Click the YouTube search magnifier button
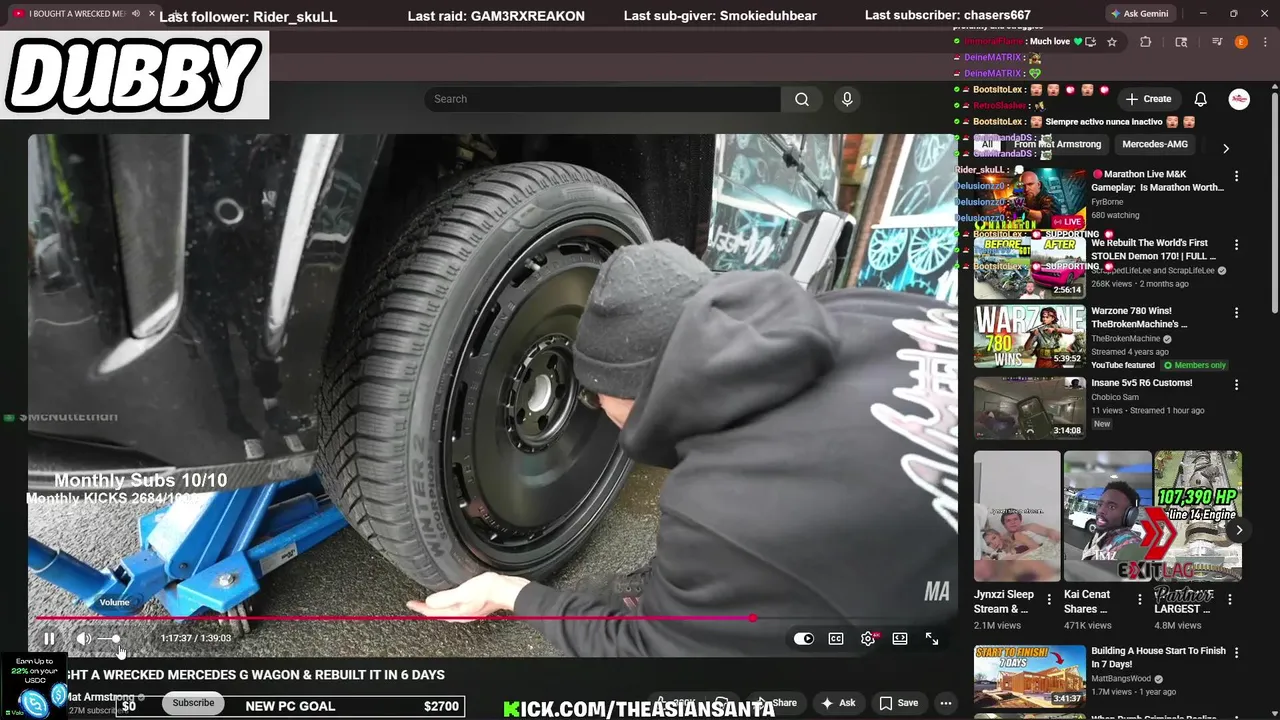Image resolution: width=1280 pixels, height=720 pixels. [x=802, y=99]
